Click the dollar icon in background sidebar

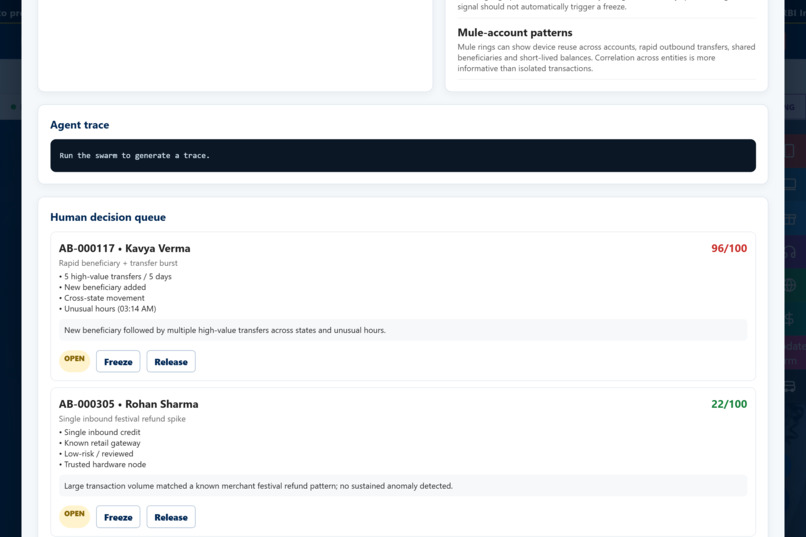tap(790, 319)
